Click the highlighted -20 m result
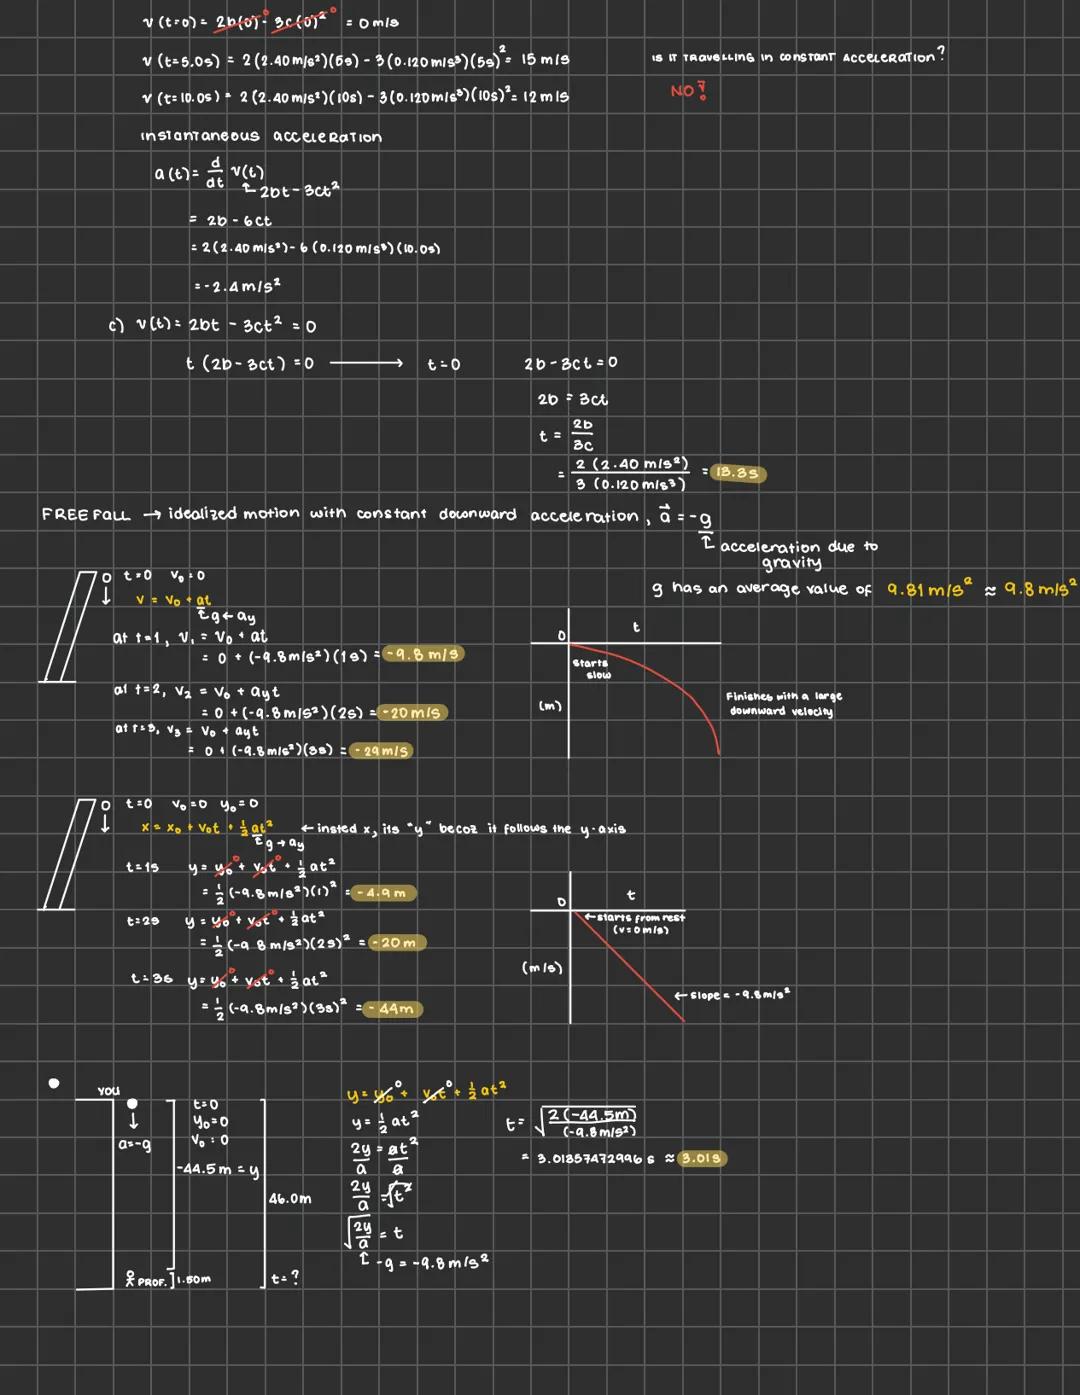The image size is (1080, 1395). [400, 942]
